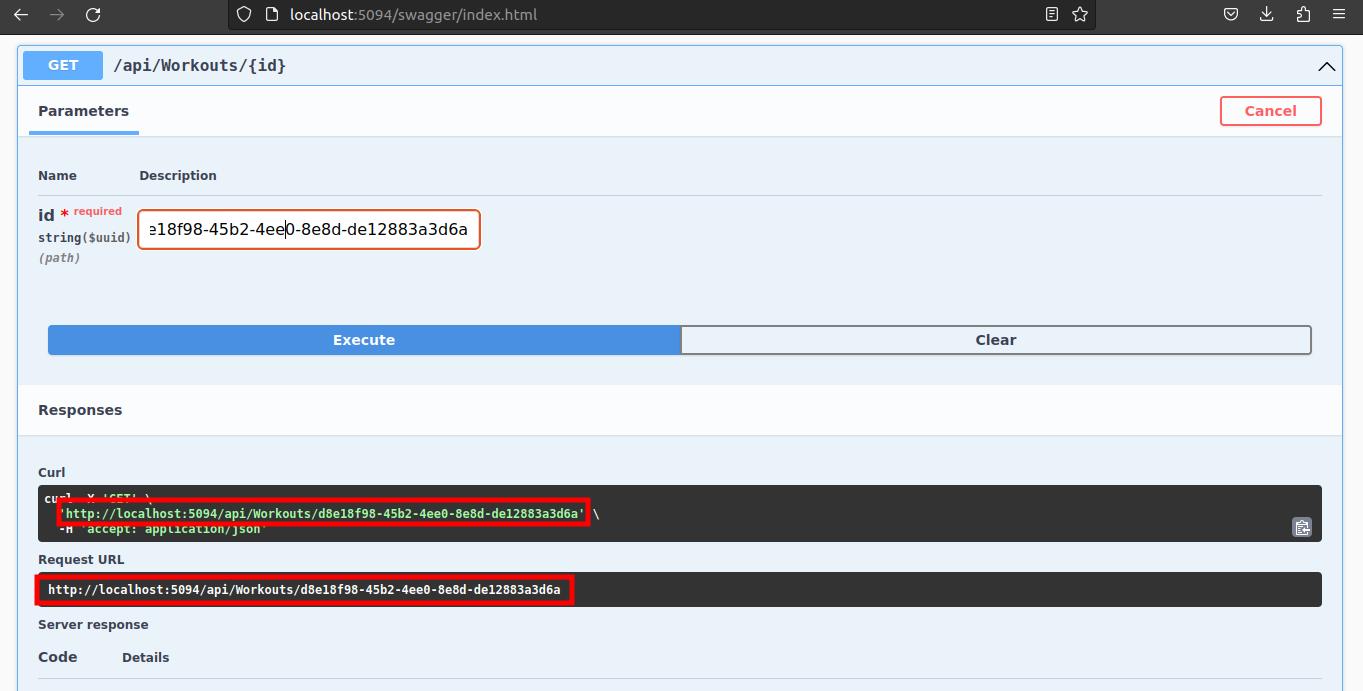
Task: Reload the Swagger page
Action: pos(93,15)
